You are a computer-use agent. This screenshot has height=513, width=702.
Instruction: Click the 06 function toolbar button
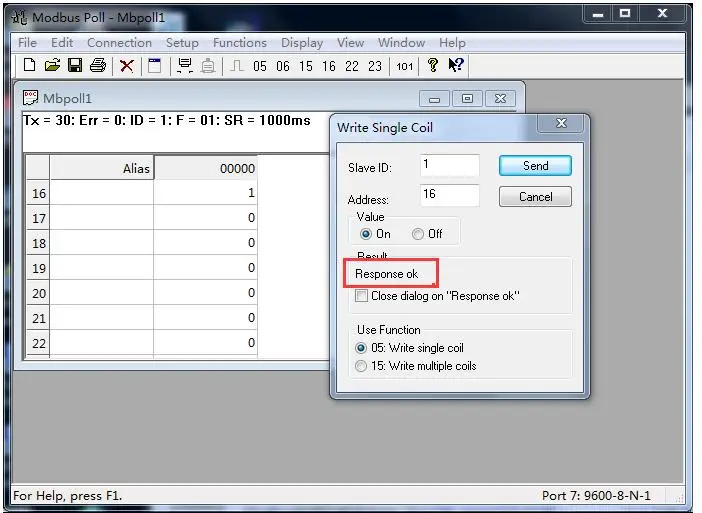click(x=283, y=66)
